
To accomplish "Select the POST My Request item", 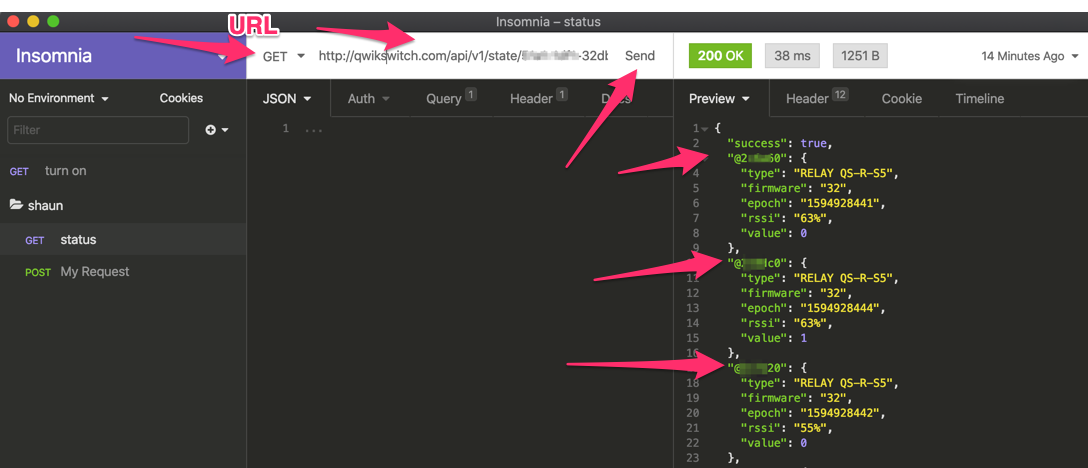I will [x=123, y=272].
